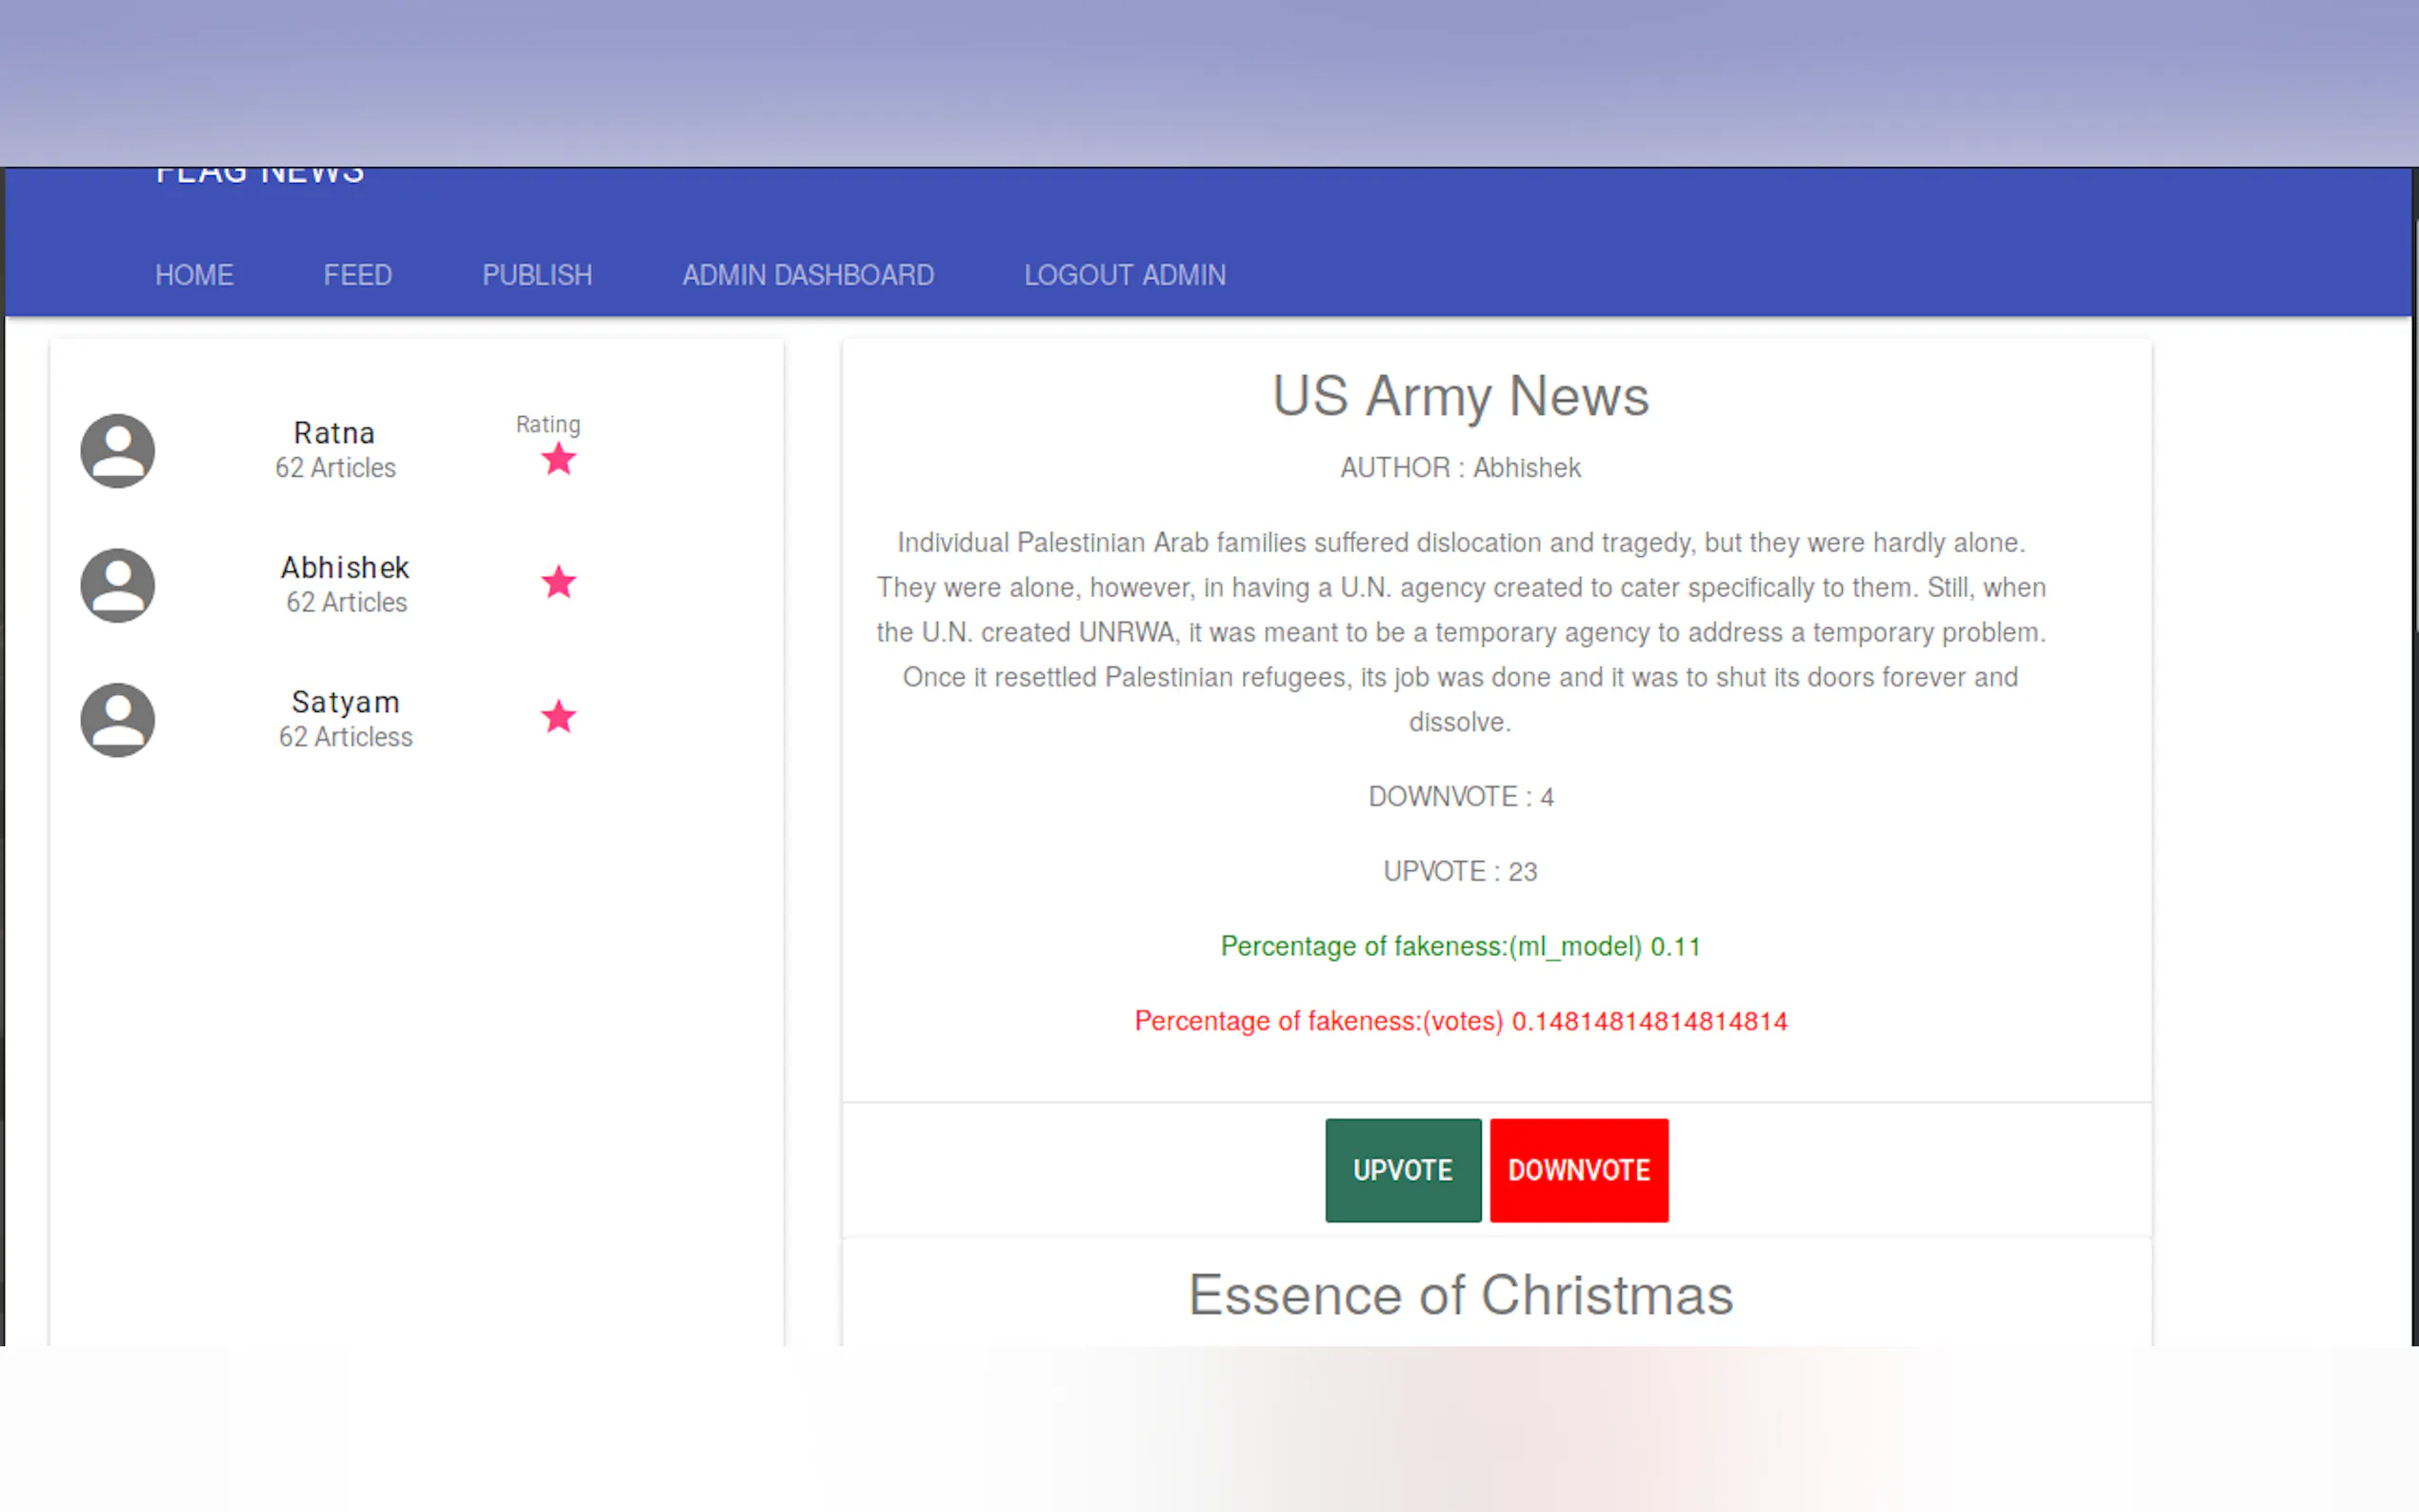Open the HOME navigation item
2419x1512 pixels.
coord(194,275)
